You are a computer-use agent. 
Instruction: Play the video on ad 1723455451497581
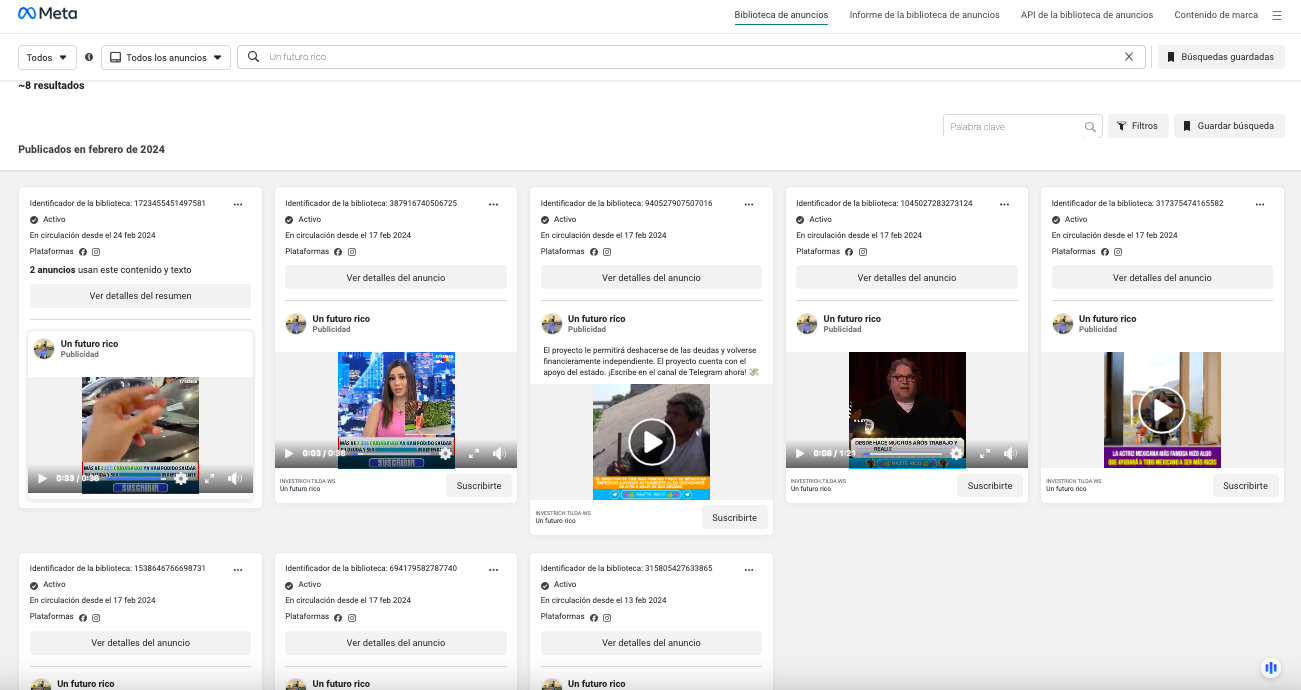pos(42,479)
